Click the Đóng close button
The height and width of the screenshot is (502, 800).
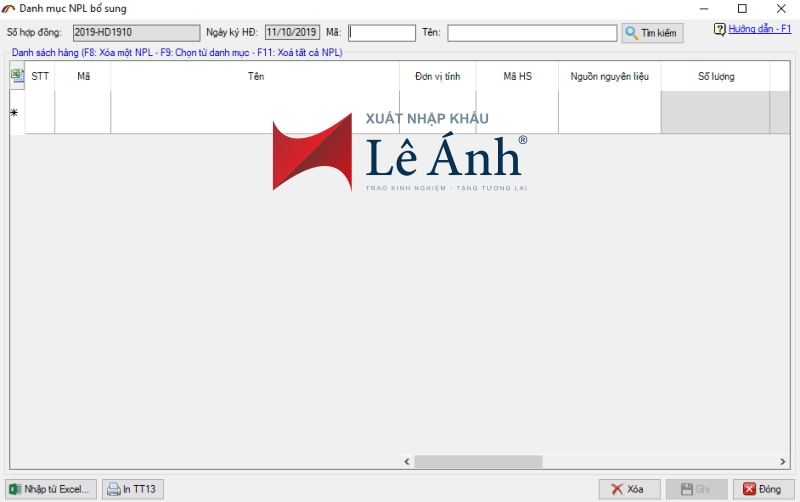pyautogui.click(x=763, y=489)
